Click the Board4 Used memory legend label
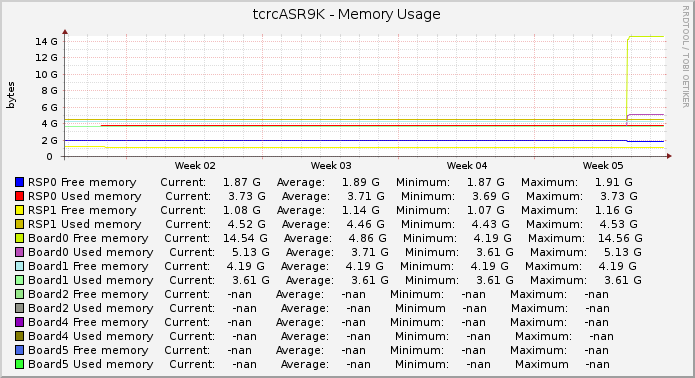Viewport: 695px width, 378px height. (90, 336)
